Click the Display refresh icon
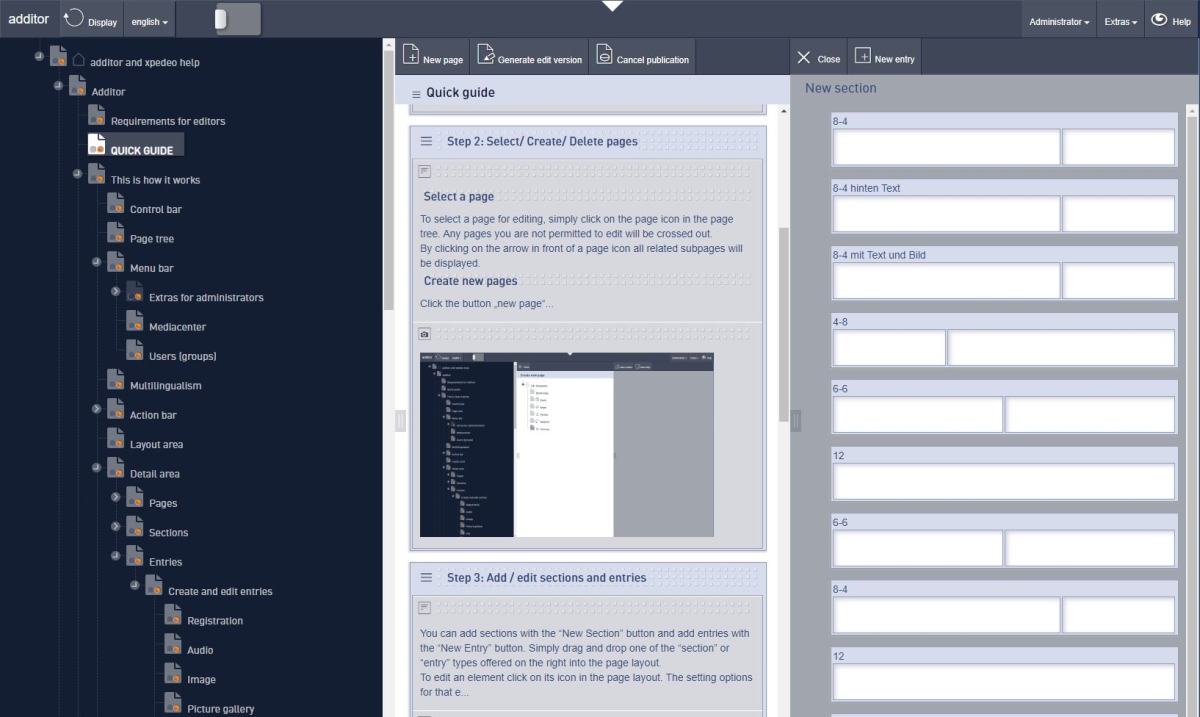 pyautogui.click(x=73, y=19)
